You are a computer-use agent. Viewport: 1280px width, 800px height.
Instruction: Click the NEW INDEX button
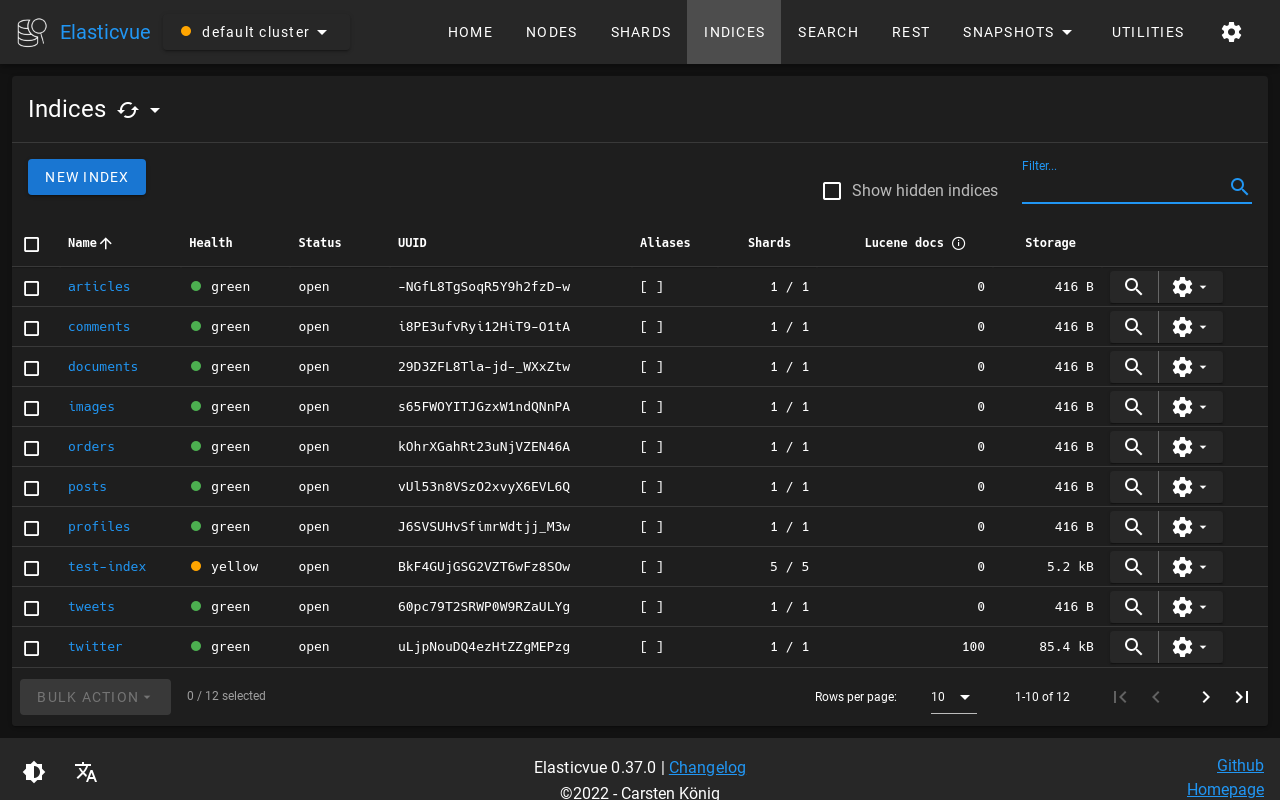click(x=87, y=177)
